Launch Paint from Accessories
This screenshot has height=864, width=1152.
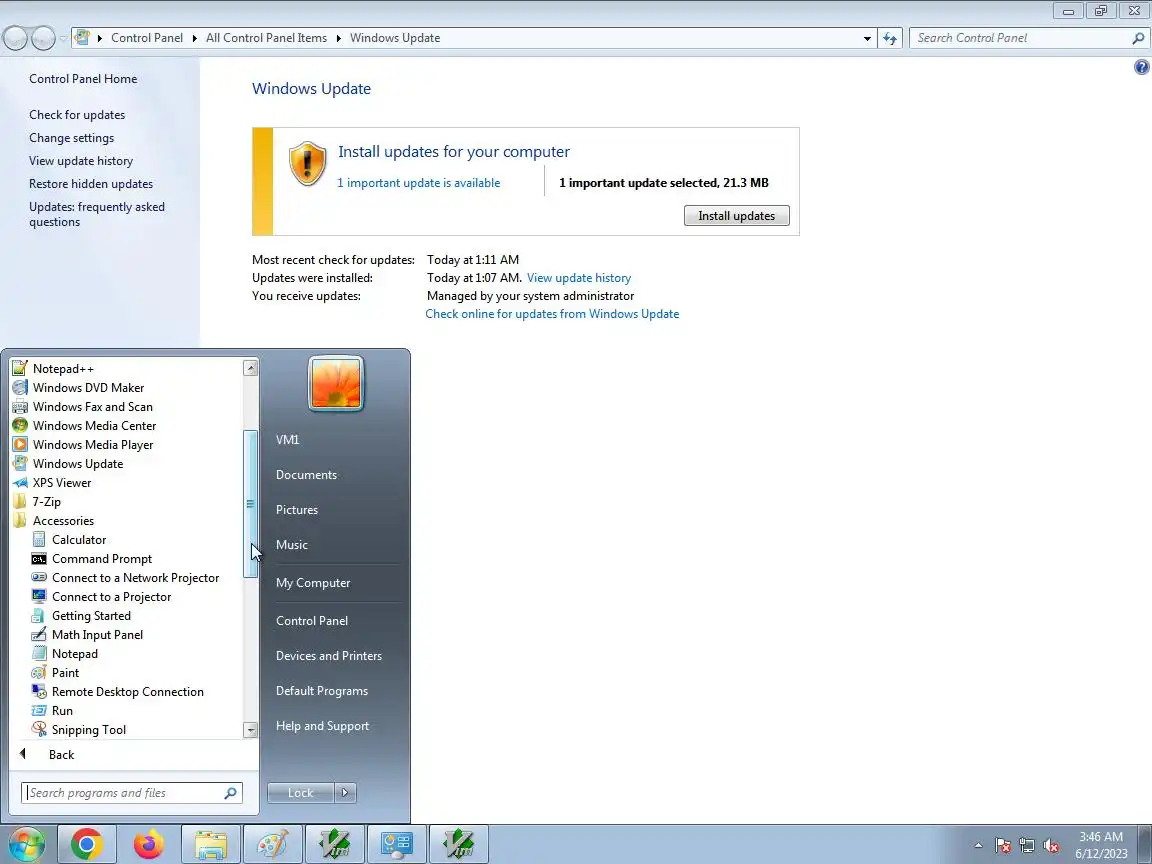pos(65,673)
